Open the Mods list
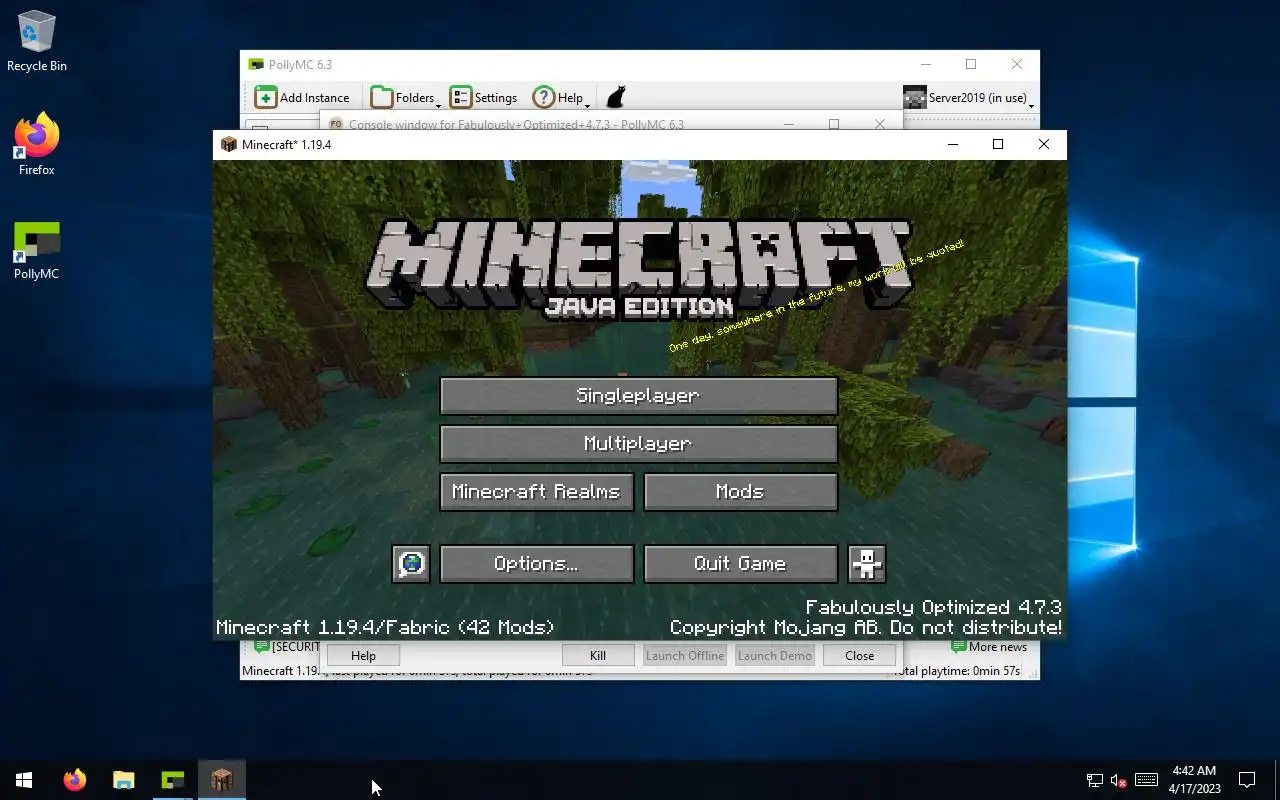 [x=740, y=491]
